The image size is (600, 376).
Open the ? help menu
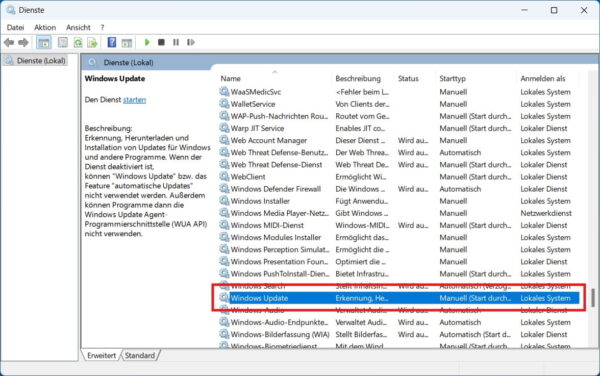(x=102, y=28)
